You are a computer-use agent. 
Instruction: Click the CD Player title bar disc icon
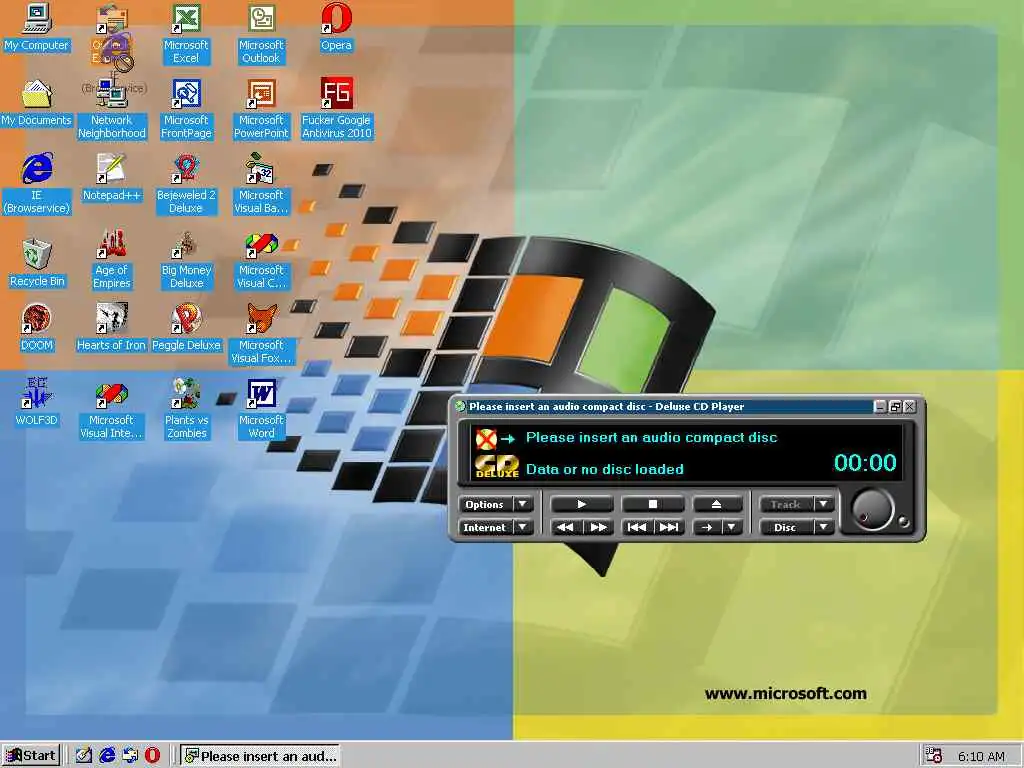(x=460, y=406)
